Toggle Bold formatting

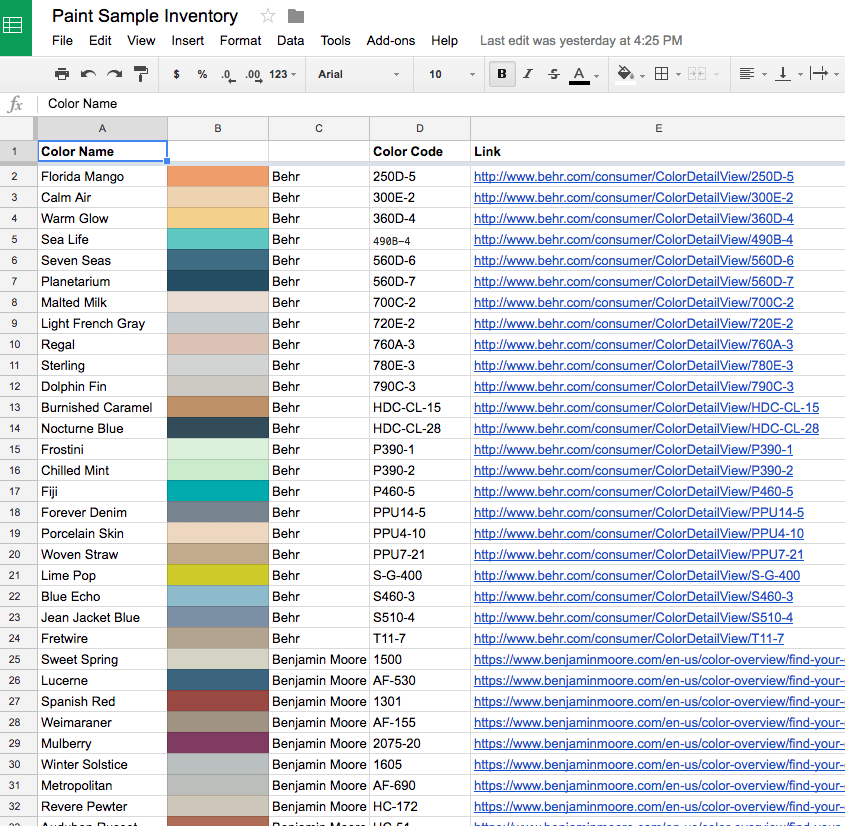[x=502, y=74]
